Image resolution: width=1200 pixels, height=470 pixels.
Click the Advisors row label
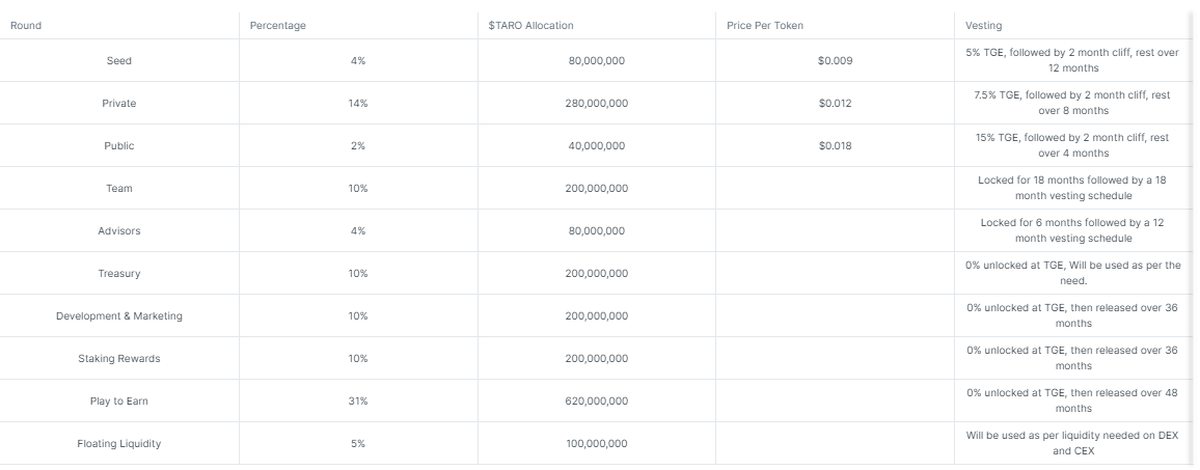coord(119,231)
